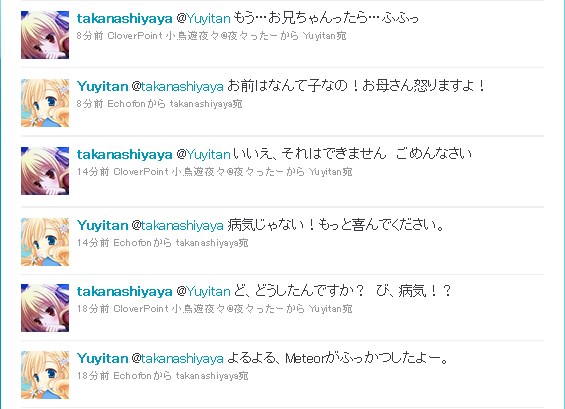Follow the @takanashiyaya mention in the お母さん tweet
This screenshot has width=565, height=409.
coord(177,86)
